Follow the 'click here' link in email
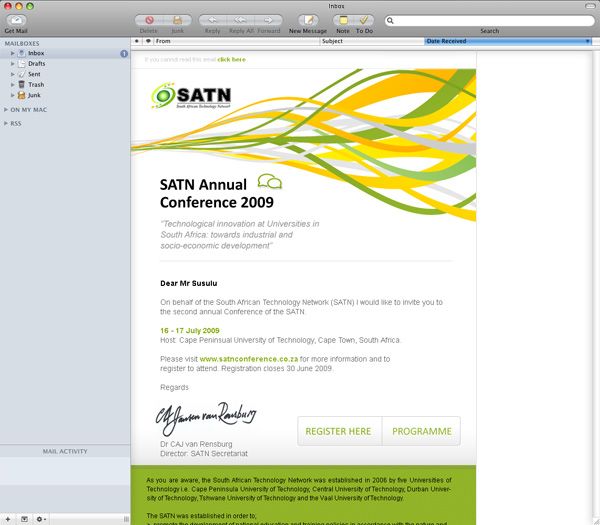This screenshot has width=600, height=525. [x=232, y=60]
